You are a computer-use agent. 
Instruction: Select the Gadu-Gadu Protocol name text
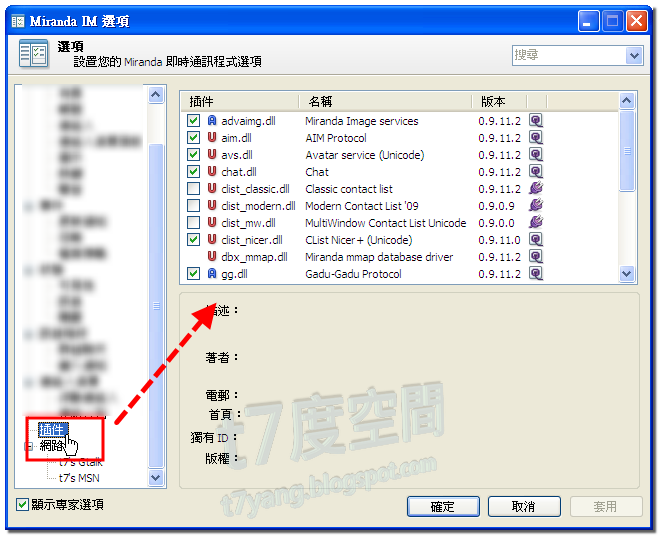point(353,274)
